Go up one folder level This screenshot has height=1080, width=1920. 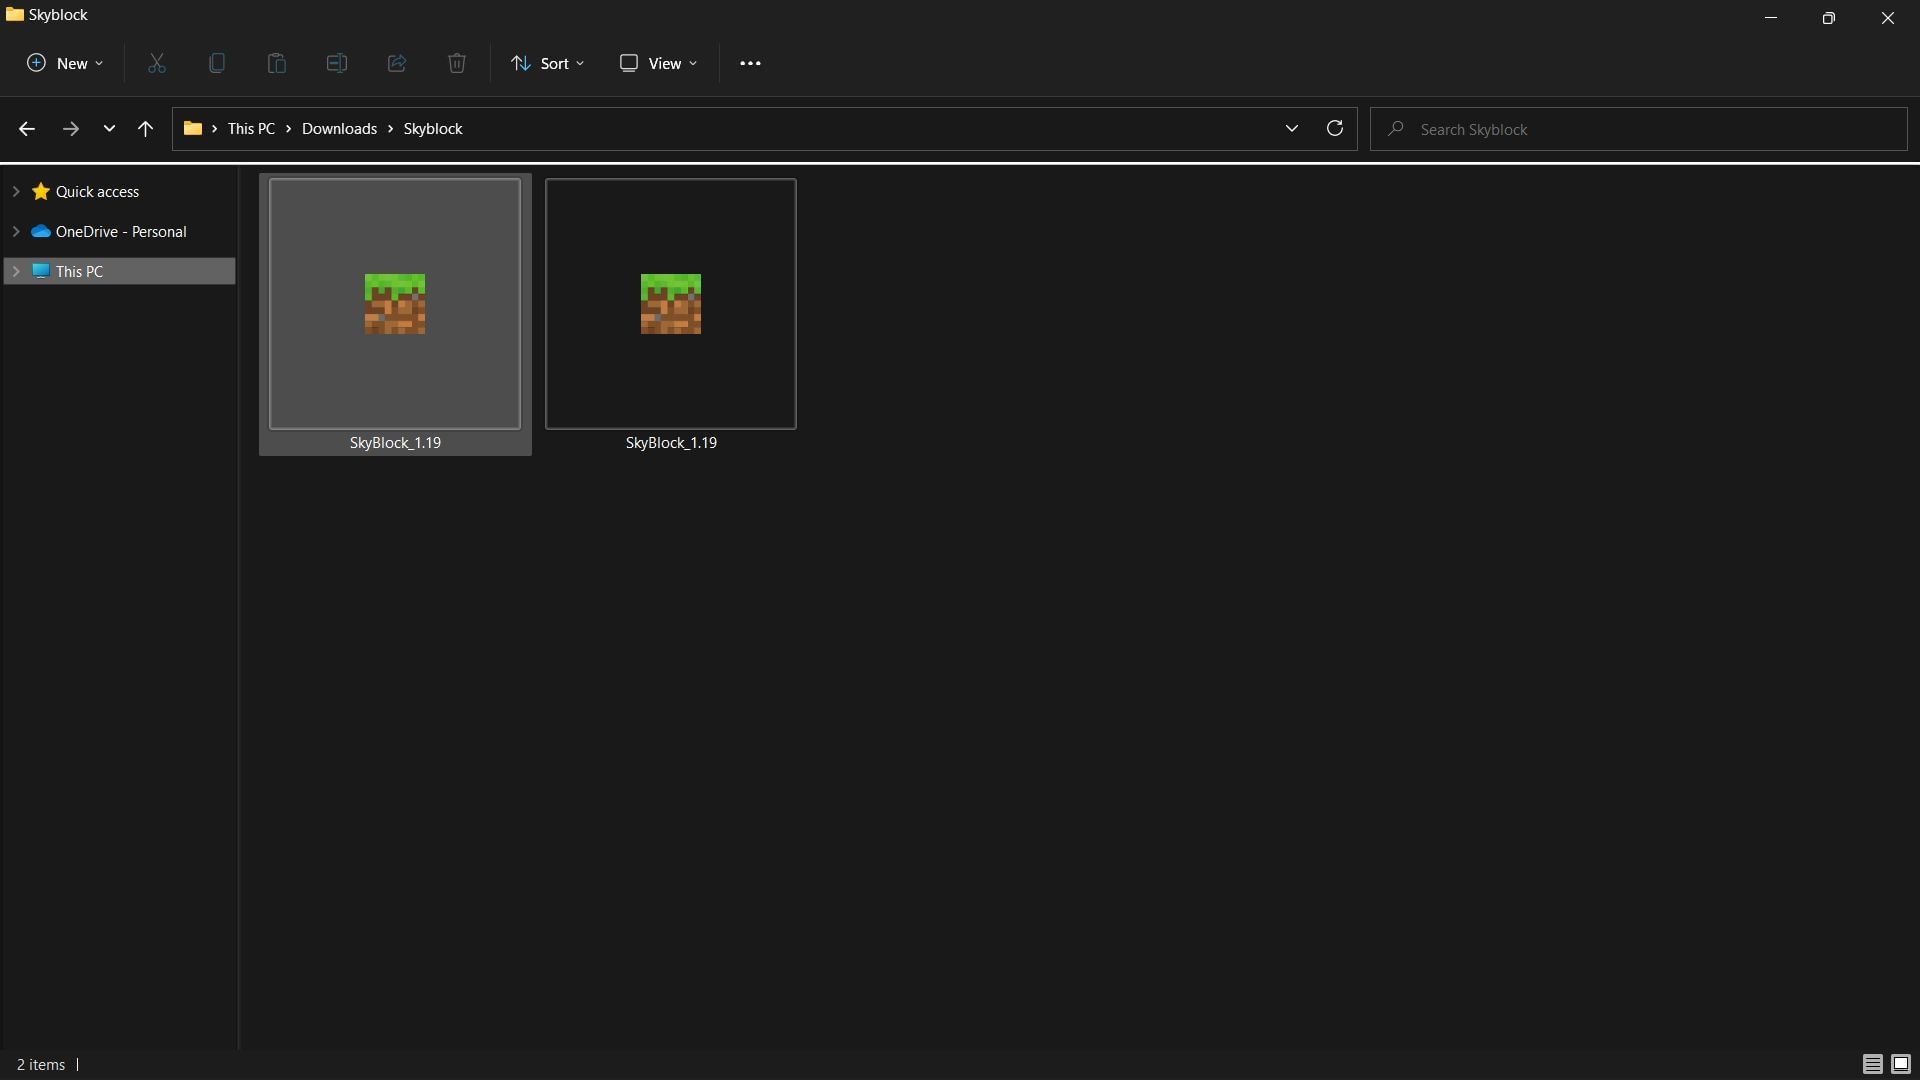[145, 129]
